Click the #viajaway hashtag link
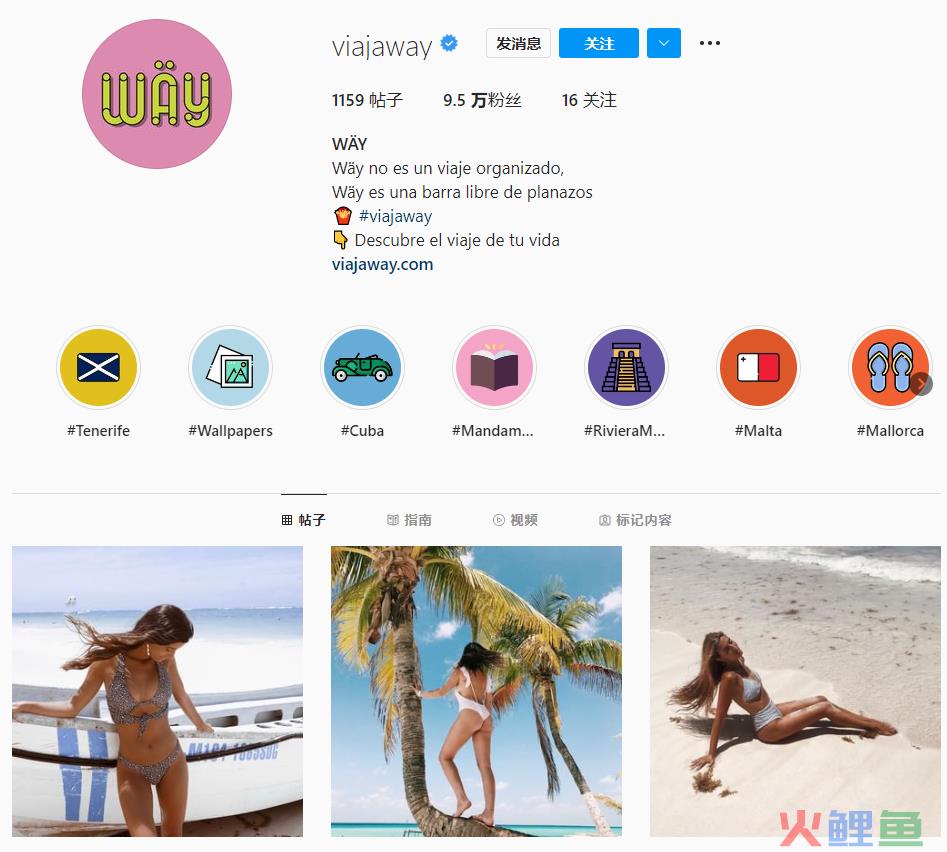 [396, 216]
